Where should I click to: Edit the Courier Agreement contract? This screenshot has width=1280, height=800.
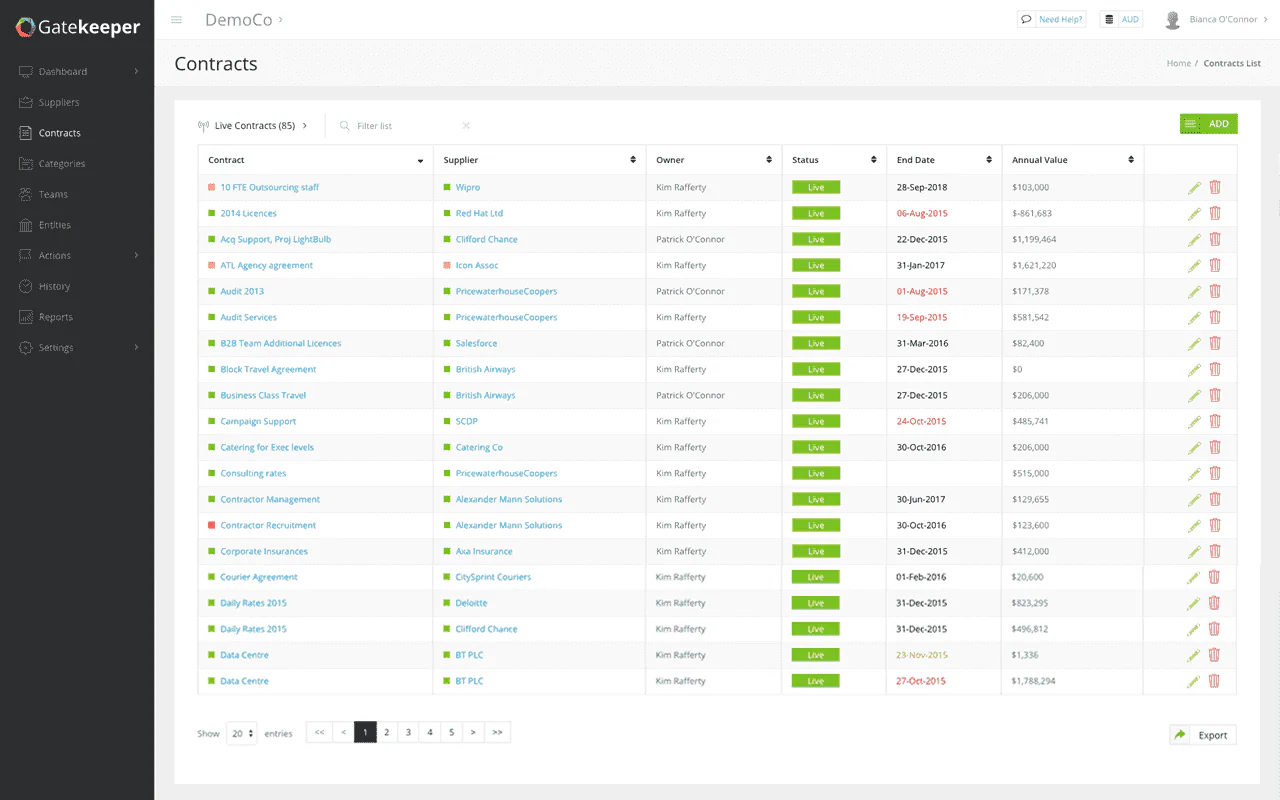1193,577
